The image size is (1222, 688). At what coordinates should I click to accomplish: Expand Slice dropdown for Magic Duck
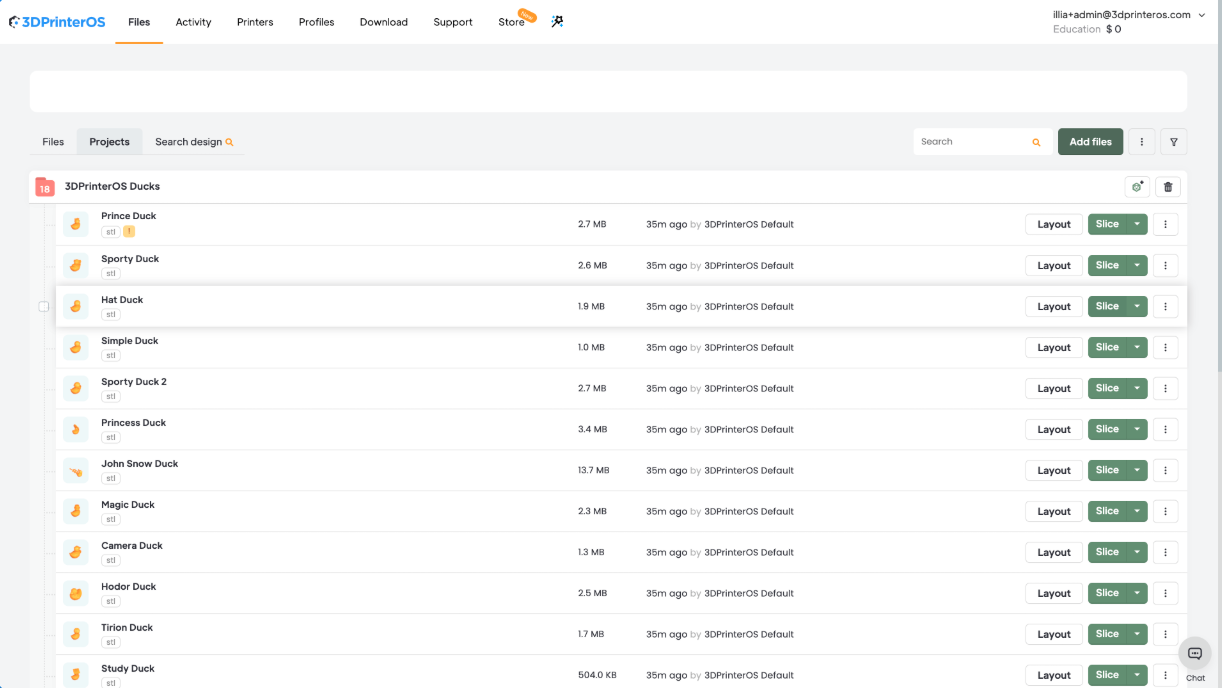coord(1137,511)
